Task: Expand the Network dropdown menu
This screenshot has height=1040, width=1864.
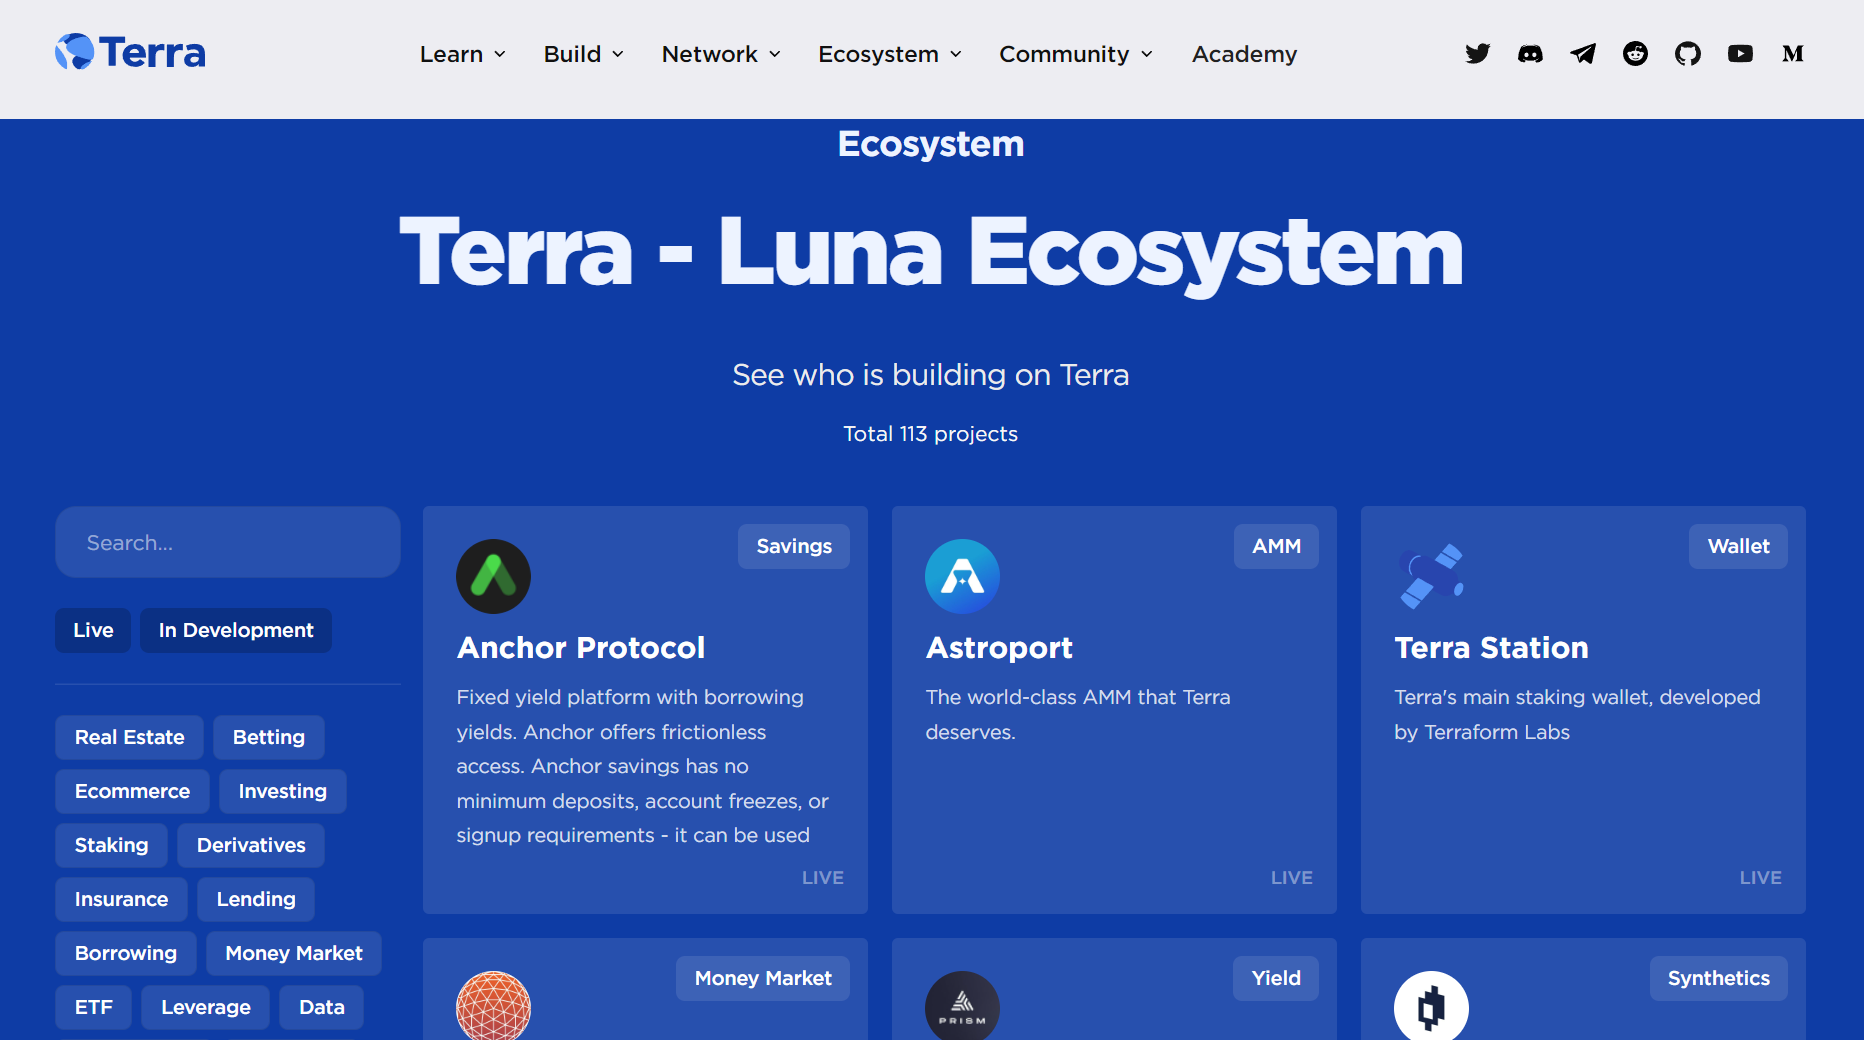Action: pos(721,54)
